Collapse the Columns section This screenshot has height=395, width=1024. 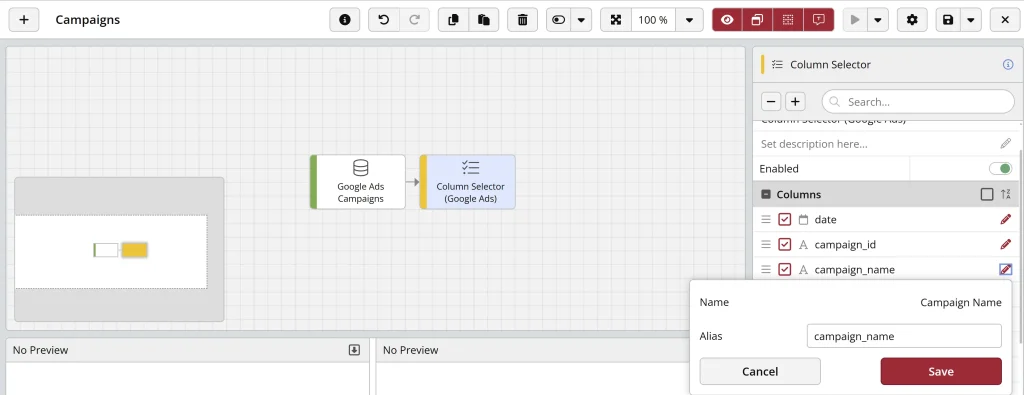(765, 195)
